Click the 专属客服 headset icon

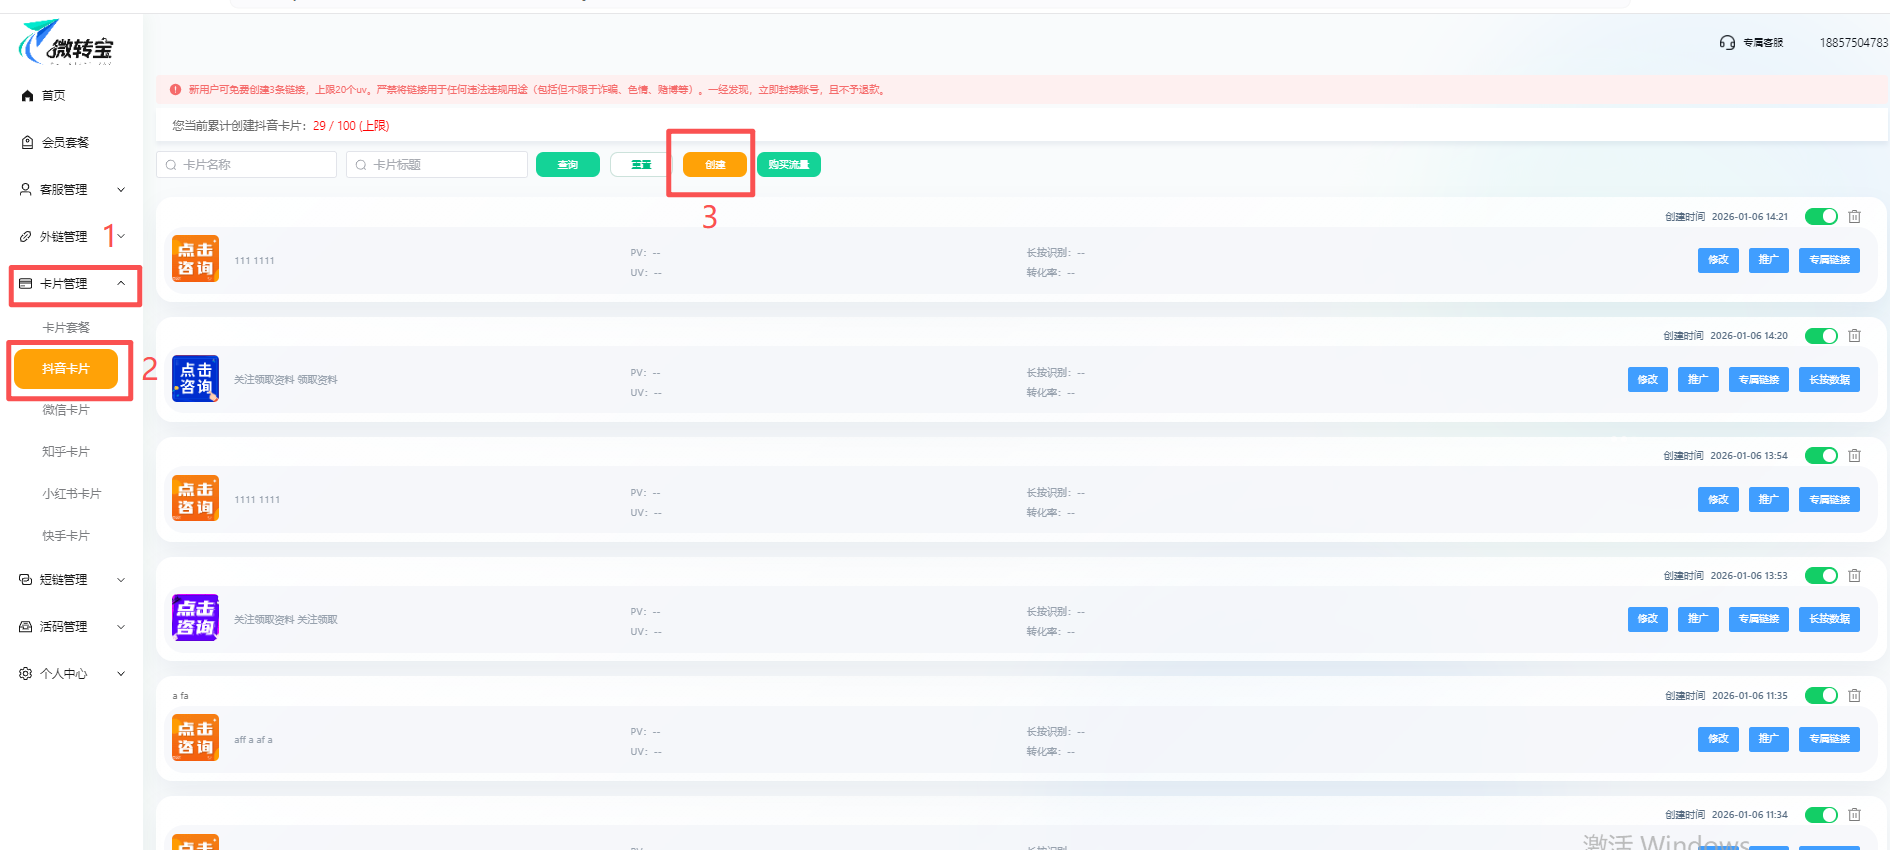(x=1727, y=42)
